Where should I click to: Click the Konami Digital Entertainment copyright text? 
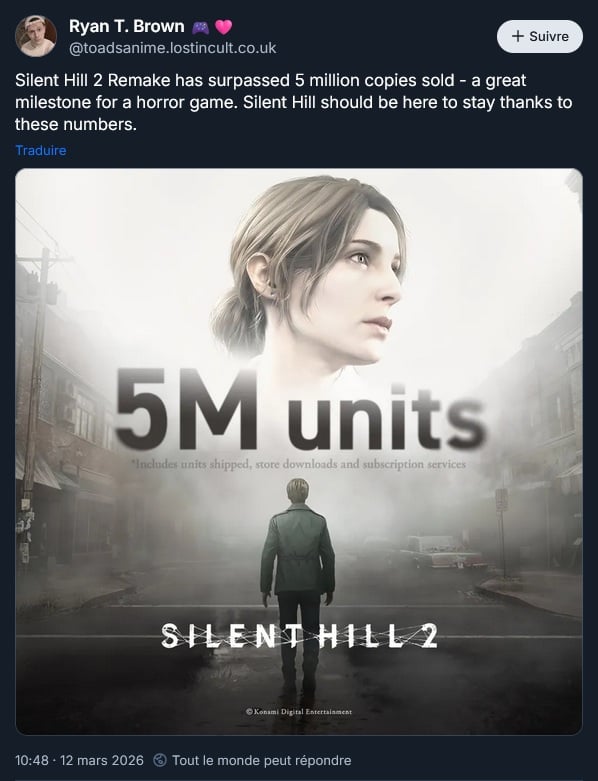(299, 712)
